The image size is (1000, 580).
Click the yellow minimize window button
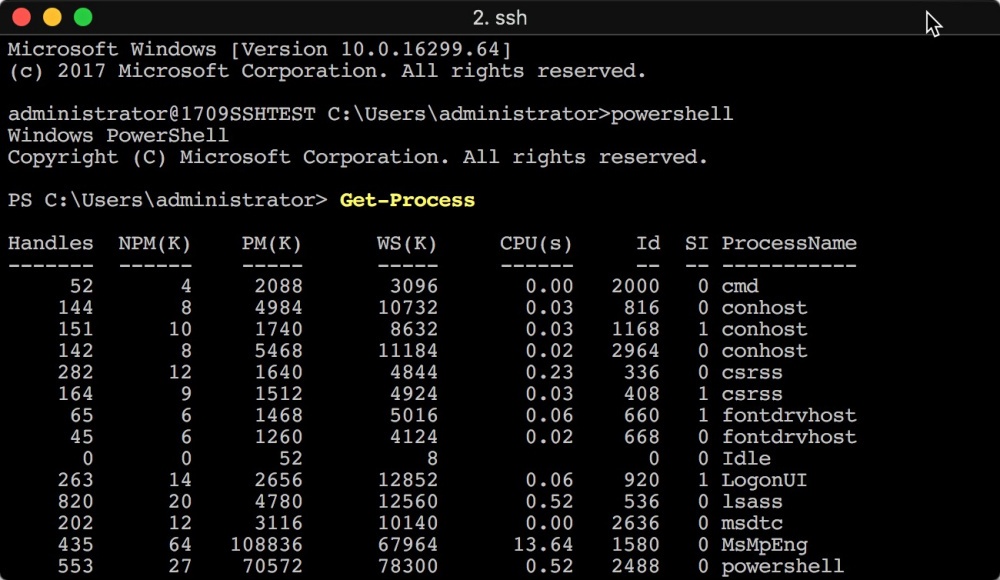pyautogui.click(x=52, y=17)
